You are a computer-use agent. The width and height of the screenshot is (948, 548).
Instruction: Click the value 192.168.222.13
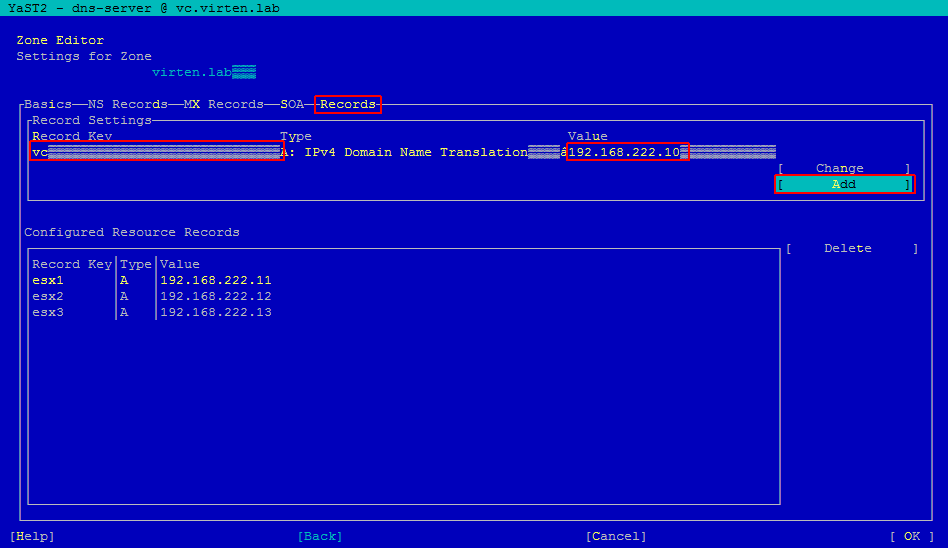point(216,312)
